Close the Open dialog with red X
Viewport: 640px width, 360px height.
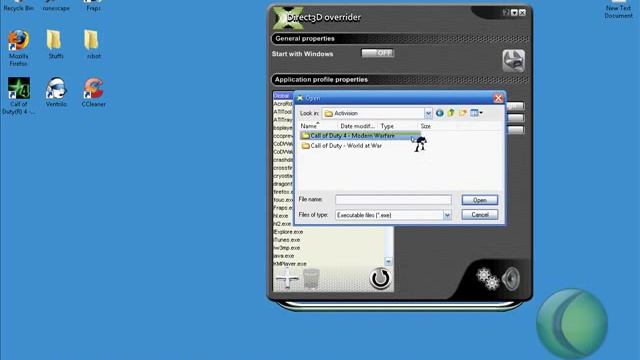[x=498, y=98]
